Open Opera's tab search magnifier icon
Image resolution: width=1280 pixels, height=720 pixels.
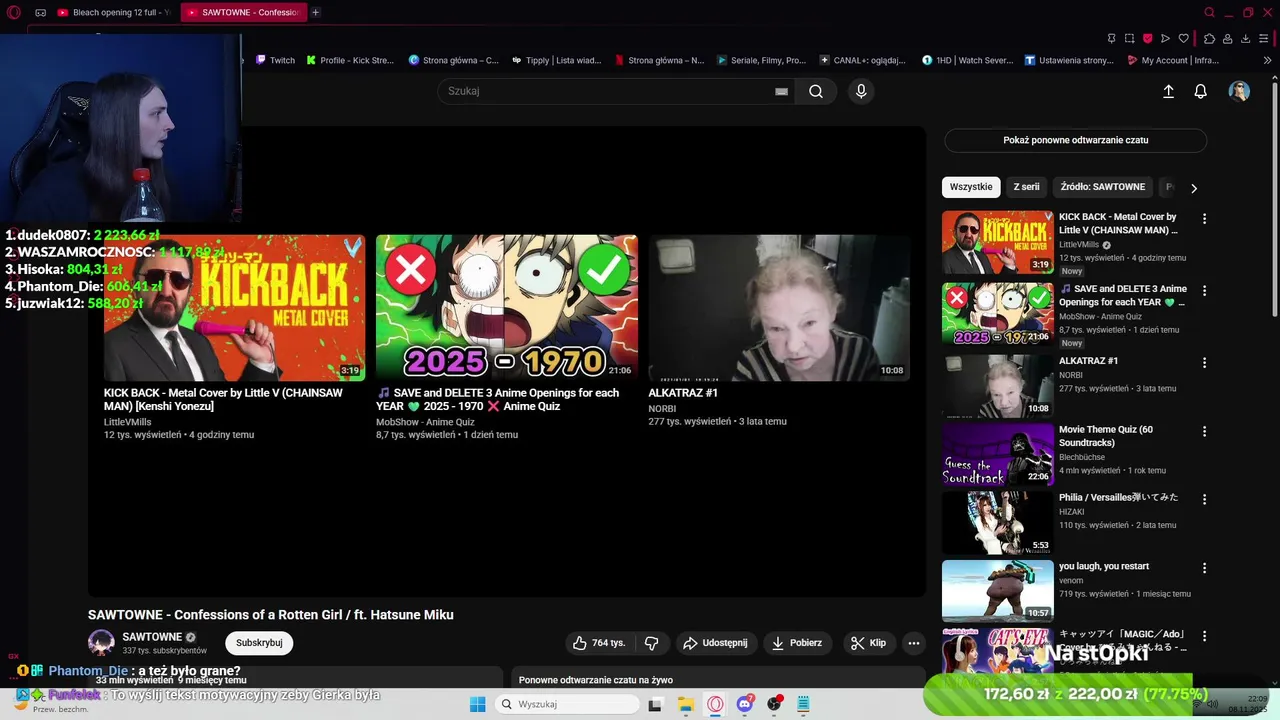pyautogui.click(x=1209, y=13)
